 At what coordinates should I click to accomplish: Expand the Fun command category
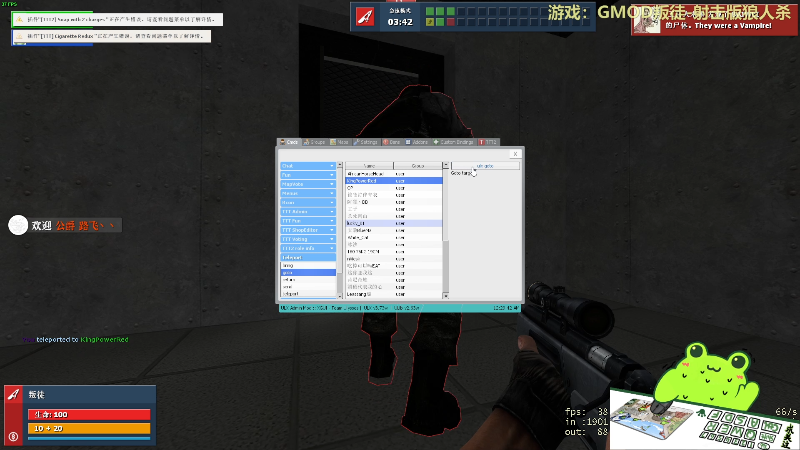point(308,175)
